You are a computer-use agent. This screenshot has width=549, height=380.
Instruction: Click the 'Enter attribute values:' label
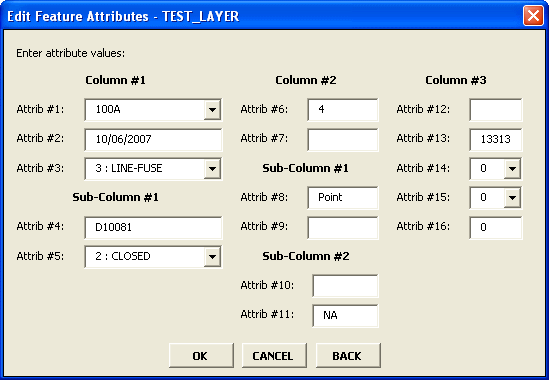coord(70,53)
